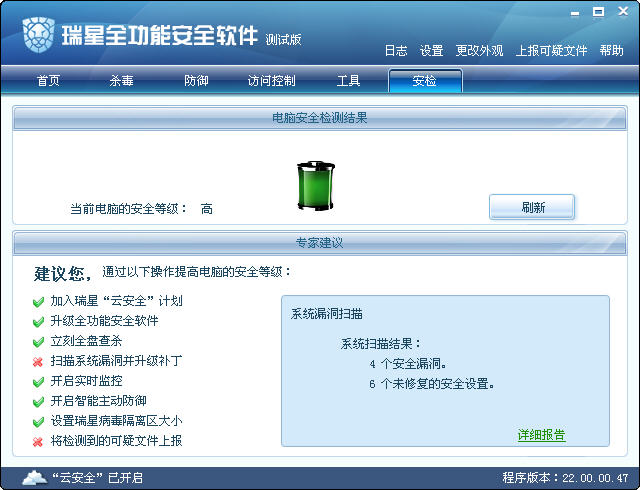Image resolution: width=640 pixels, height=490 pixels.
Task: Minimize the Rising window
Action: pyautogui.click(x=575, y=13)
